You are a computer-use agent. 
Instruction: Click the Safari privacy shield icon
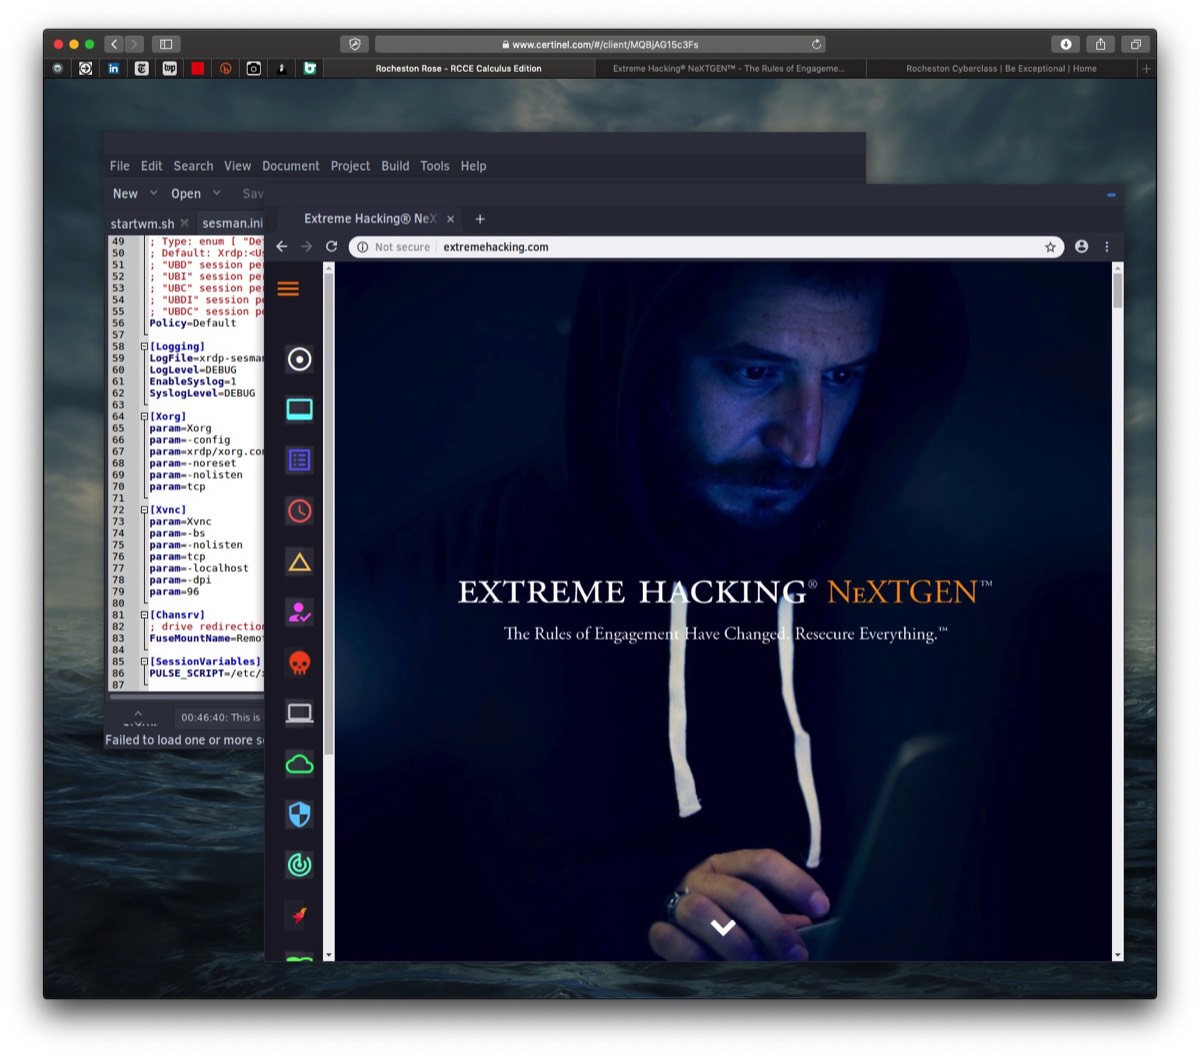click(354, 44)
